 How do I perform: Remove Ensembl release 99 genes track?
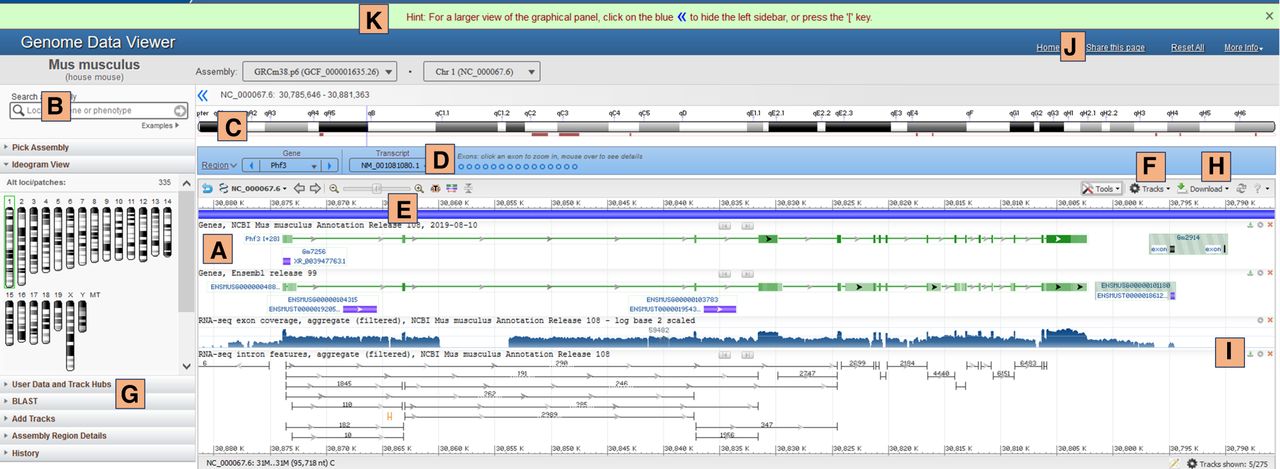pos(1270,272)
